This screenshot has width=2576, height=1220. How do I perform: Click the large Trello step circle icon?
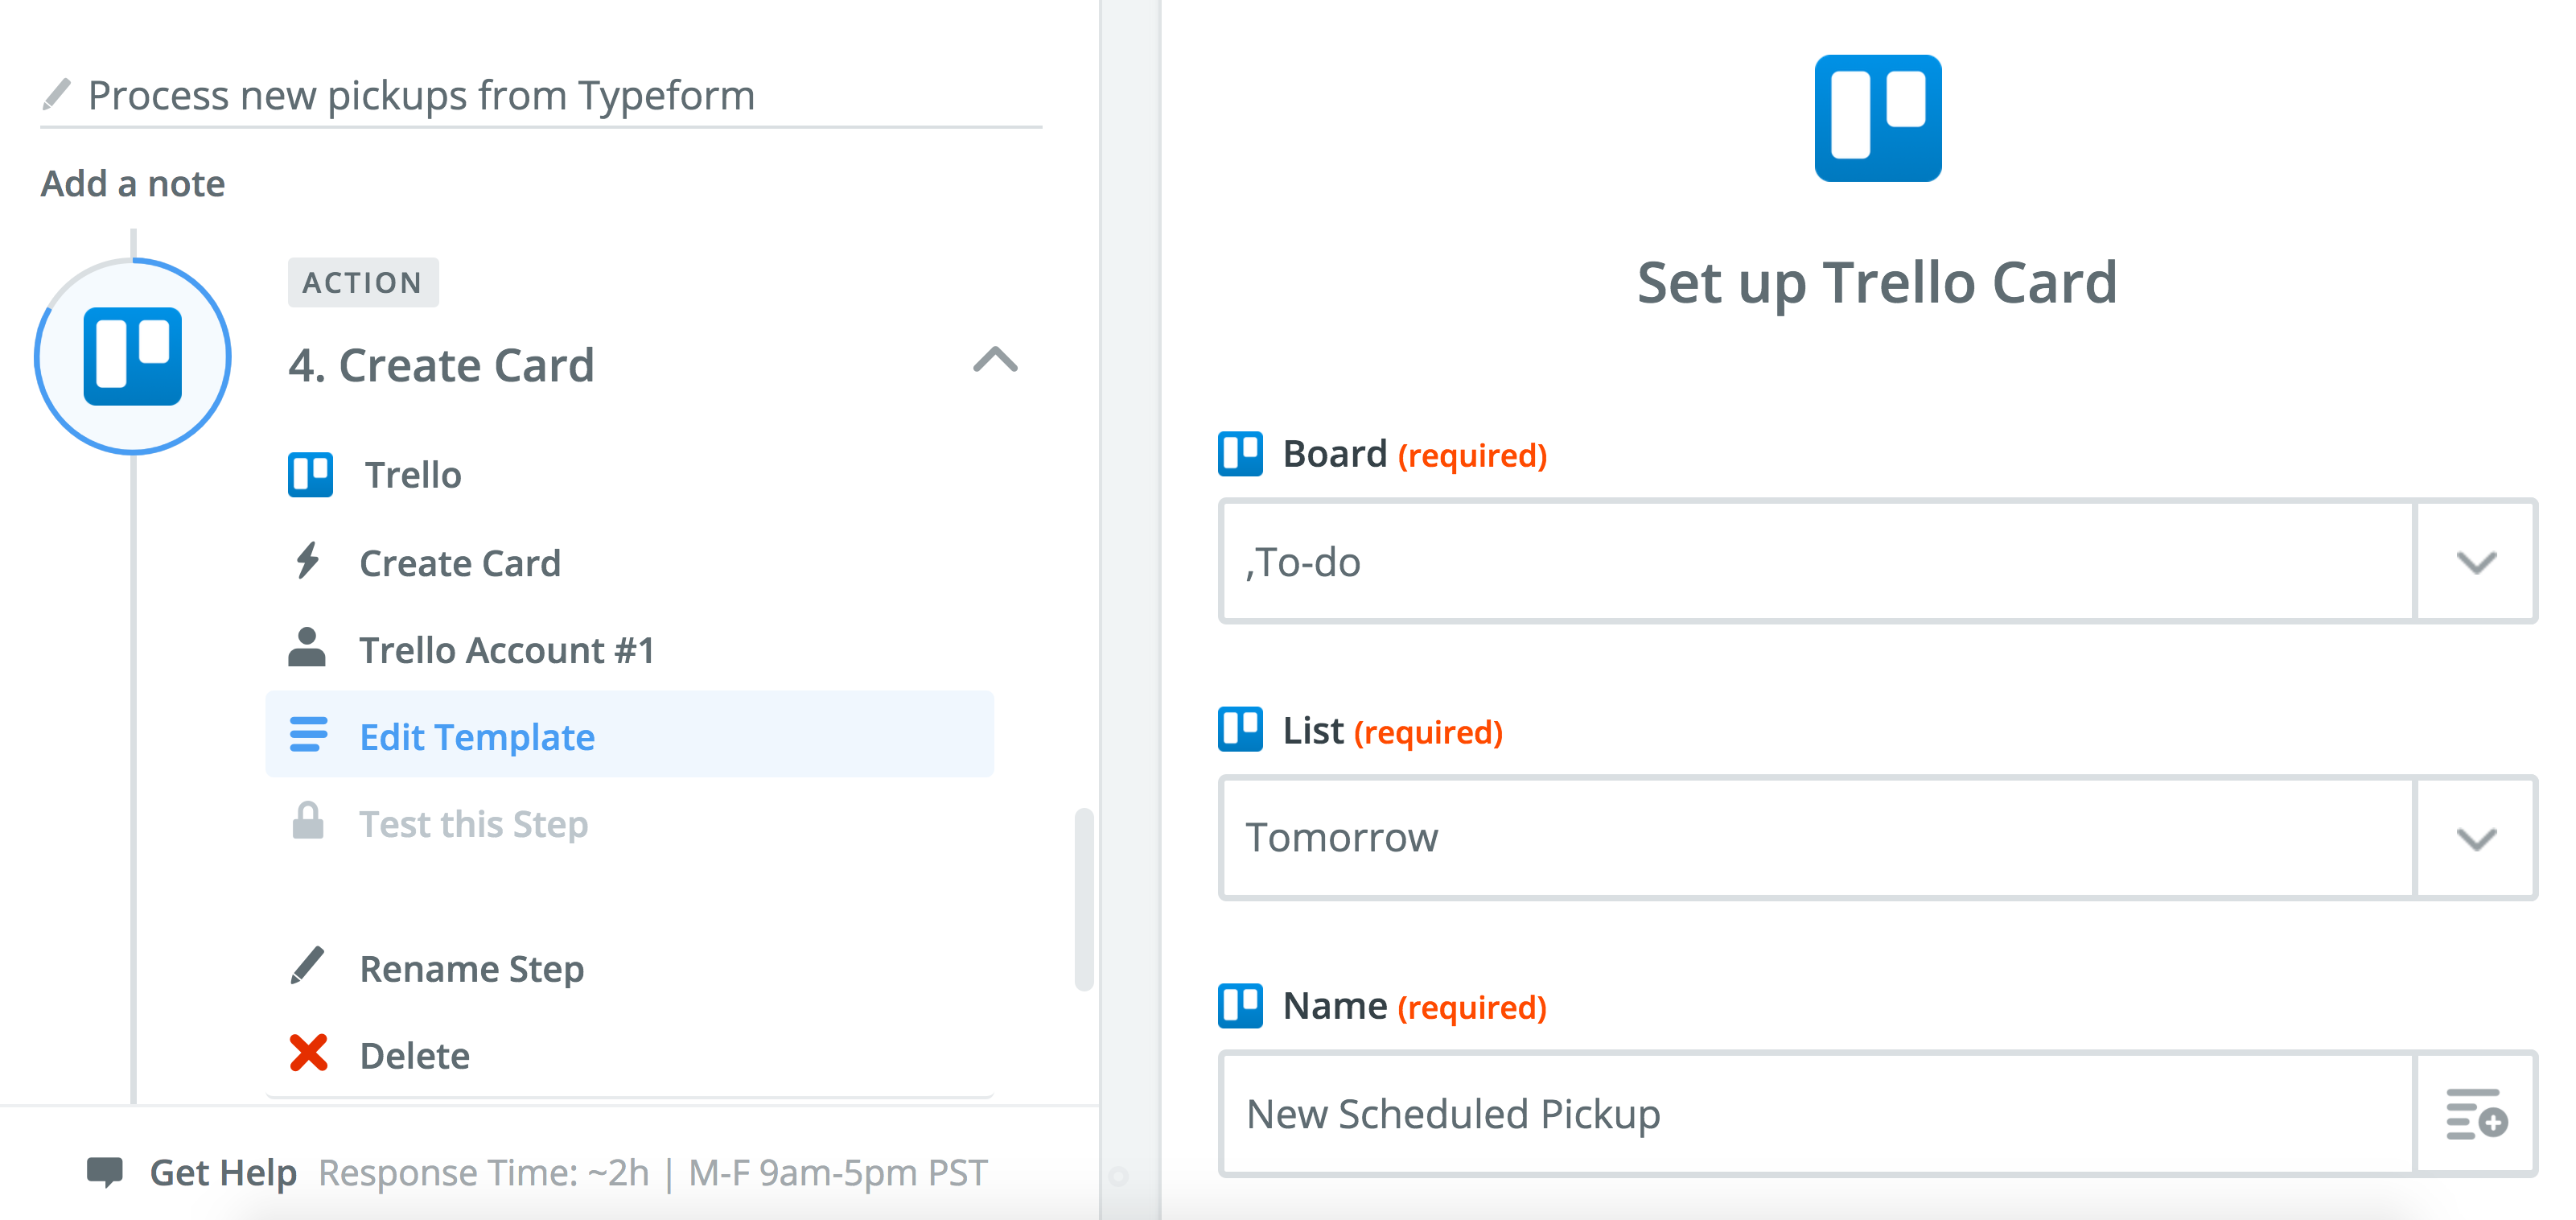tap(133, 357)
